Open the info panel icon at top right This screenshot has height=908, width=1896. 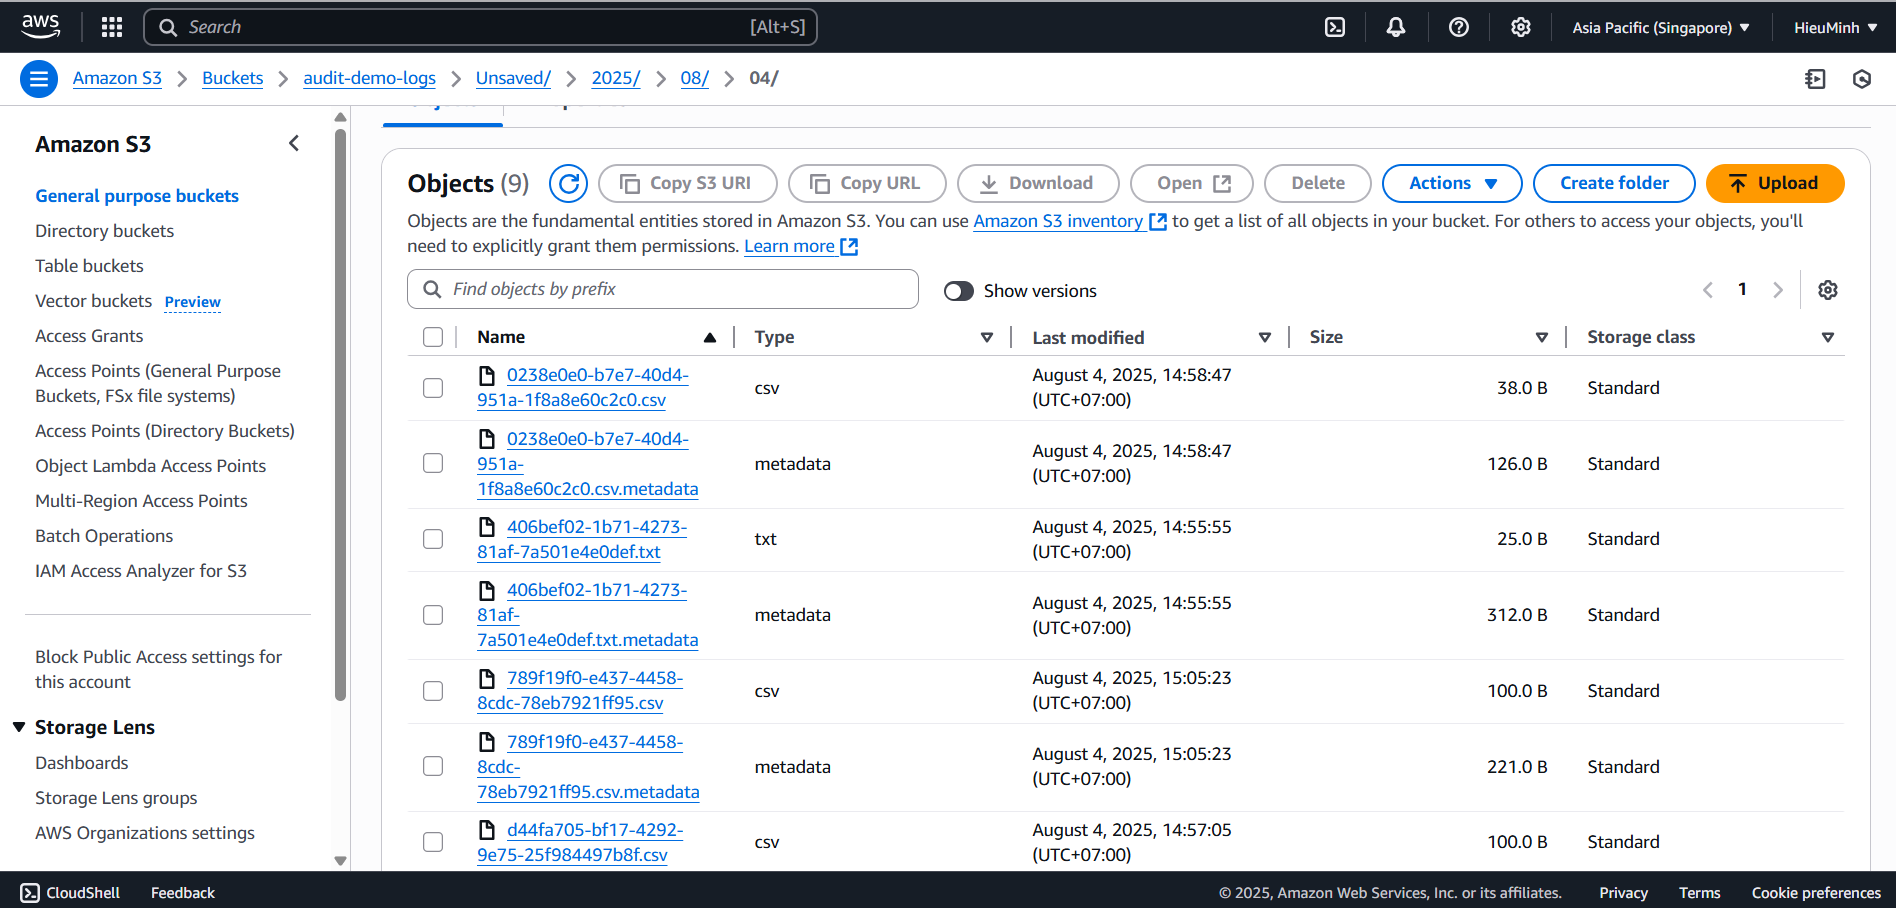coord(1815,79)
